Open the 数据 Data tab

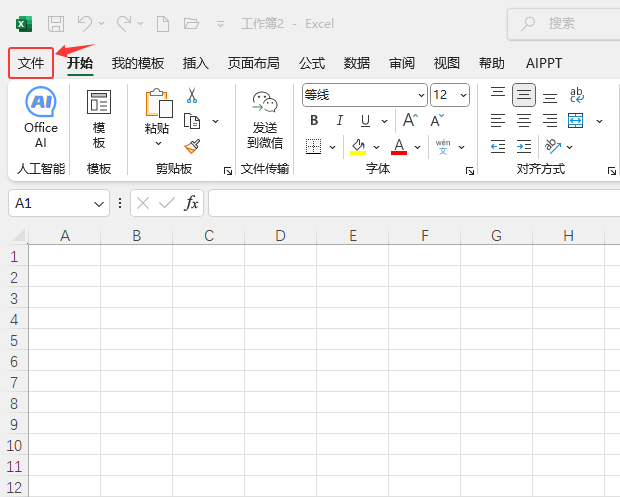pyautogui.click(x=357, y=63)
